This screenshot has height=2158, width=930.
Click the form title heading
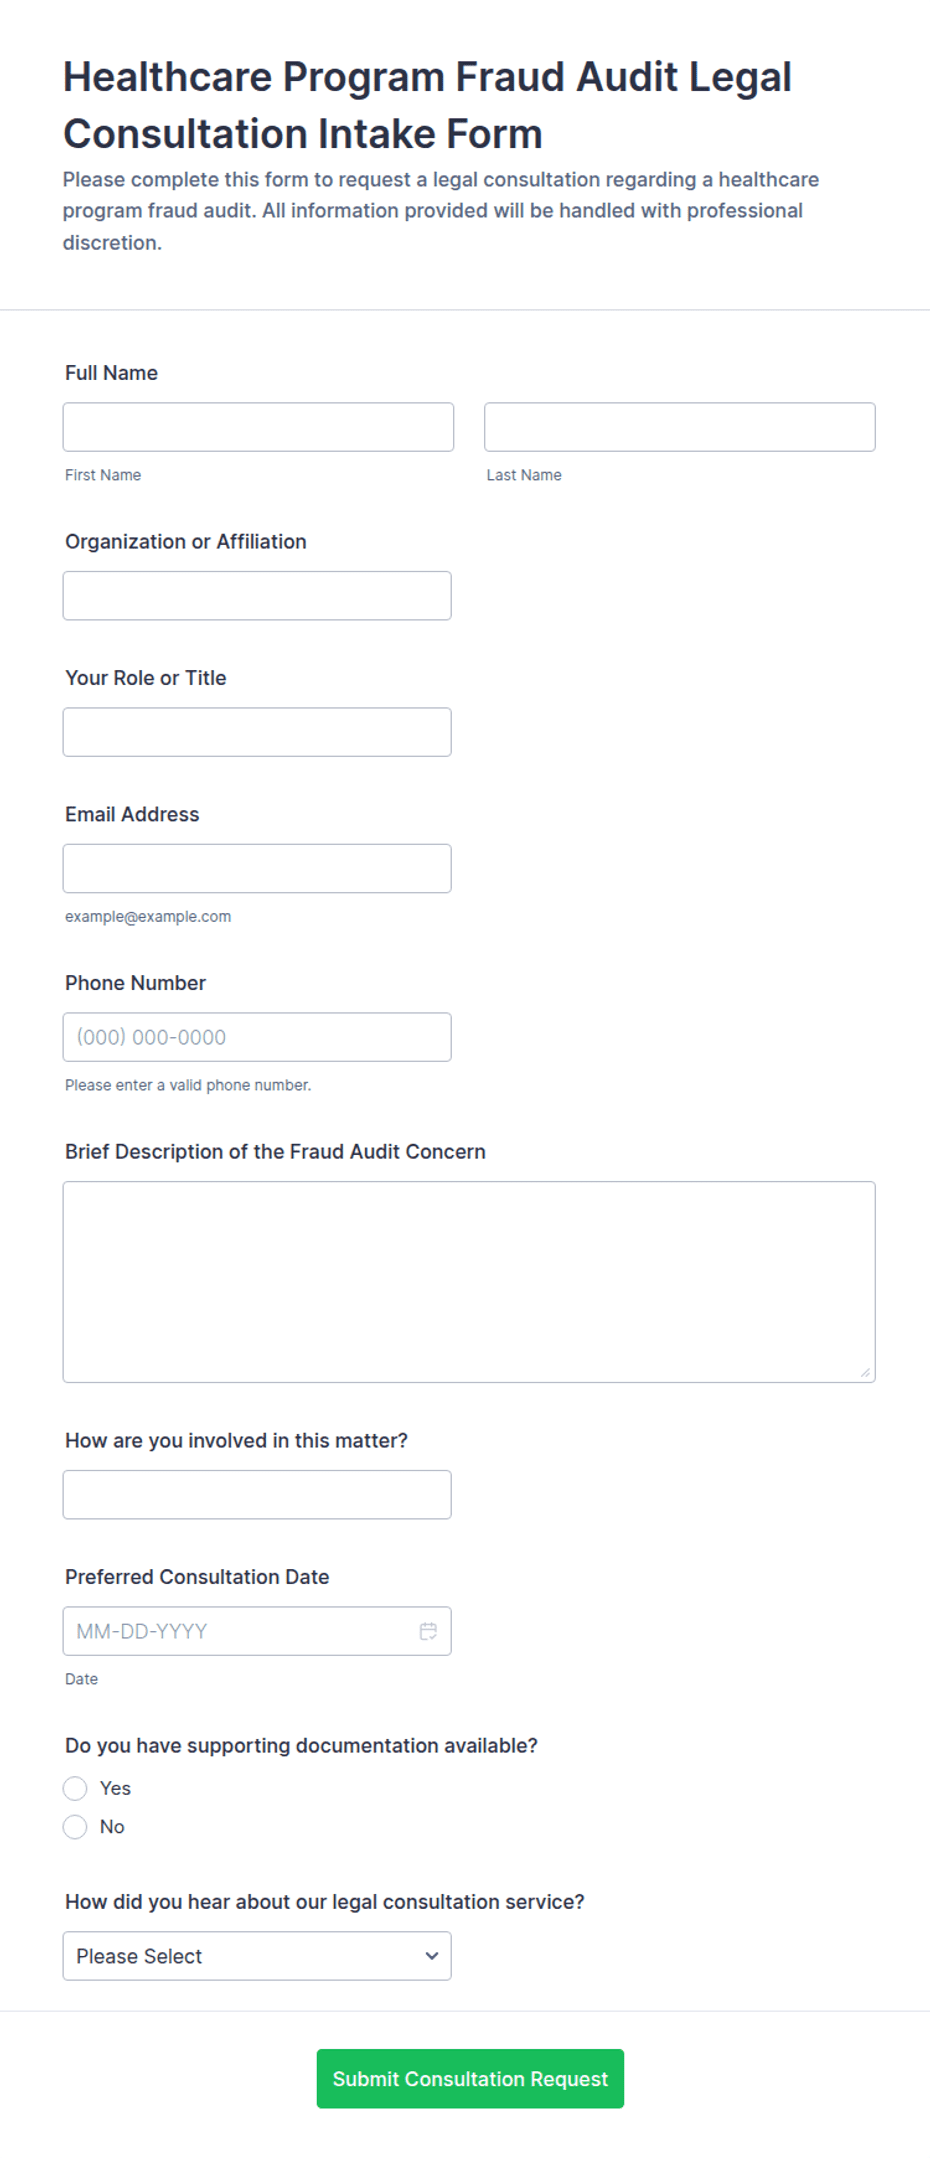pyautogui.click(x=427, y=105)
